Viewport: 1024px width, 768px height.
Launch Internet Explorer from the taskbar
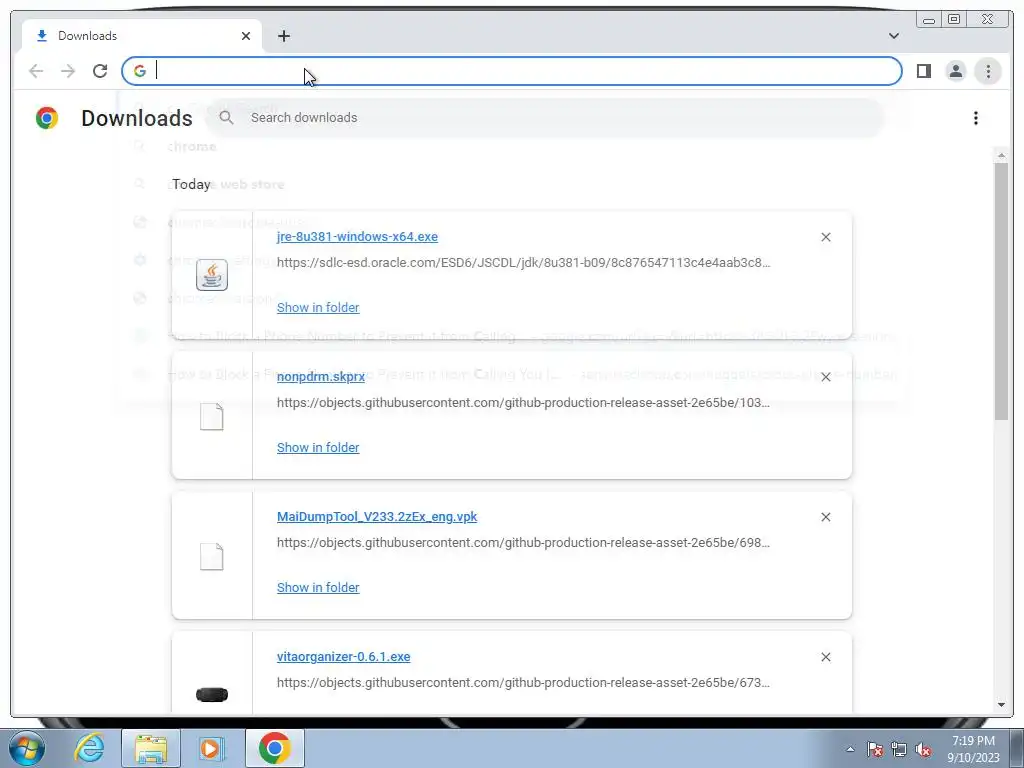click(x=89, y=748)
